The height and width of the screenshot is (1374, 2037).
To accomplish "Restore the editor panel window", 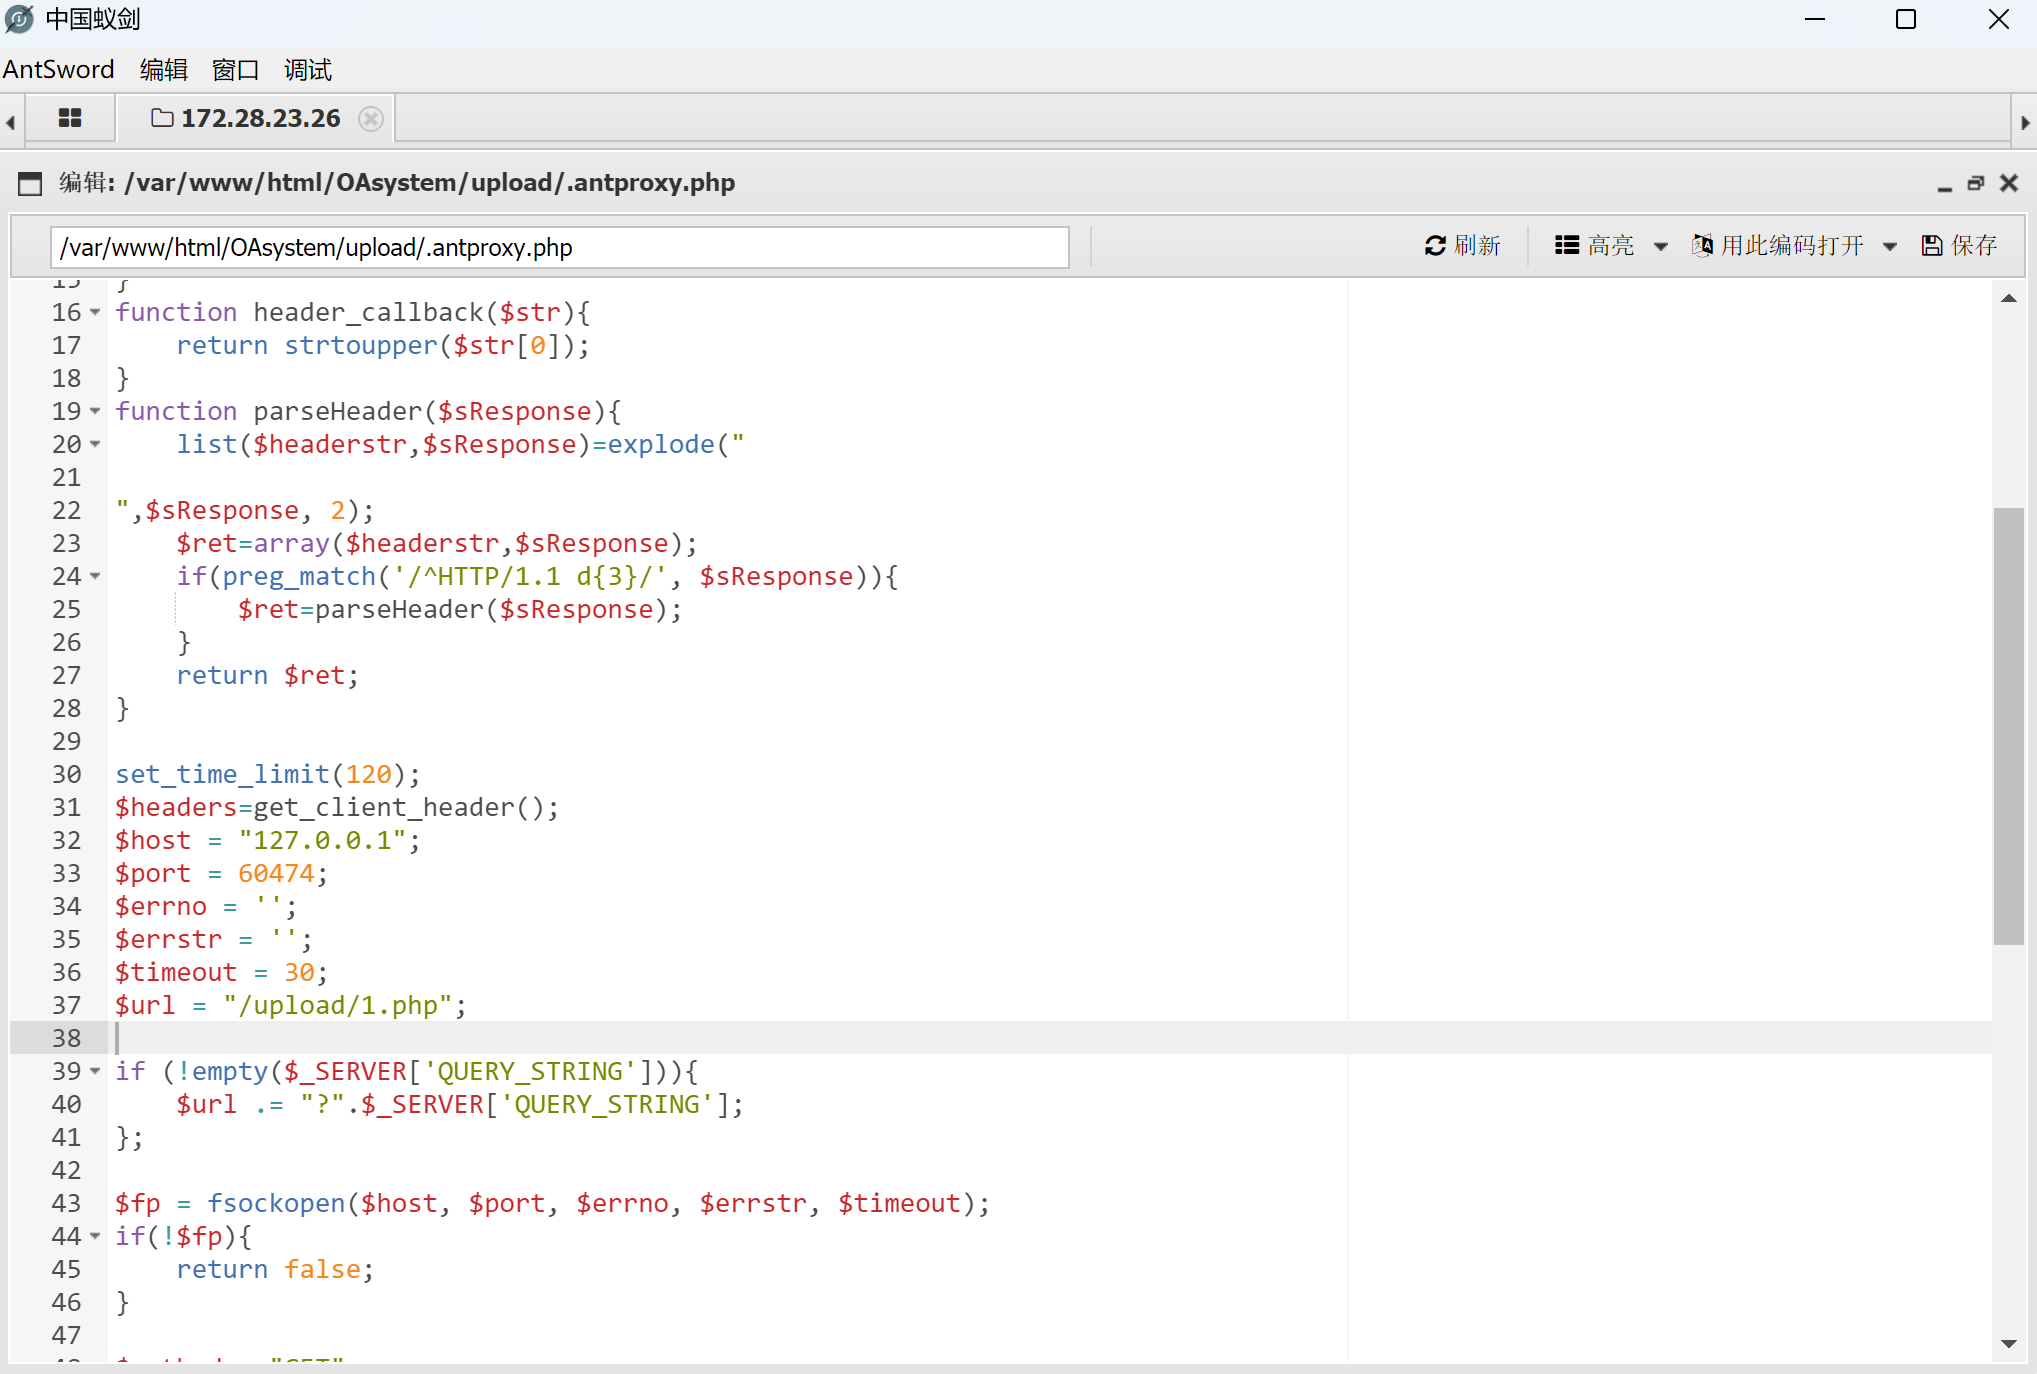I will click(1975, 183).
